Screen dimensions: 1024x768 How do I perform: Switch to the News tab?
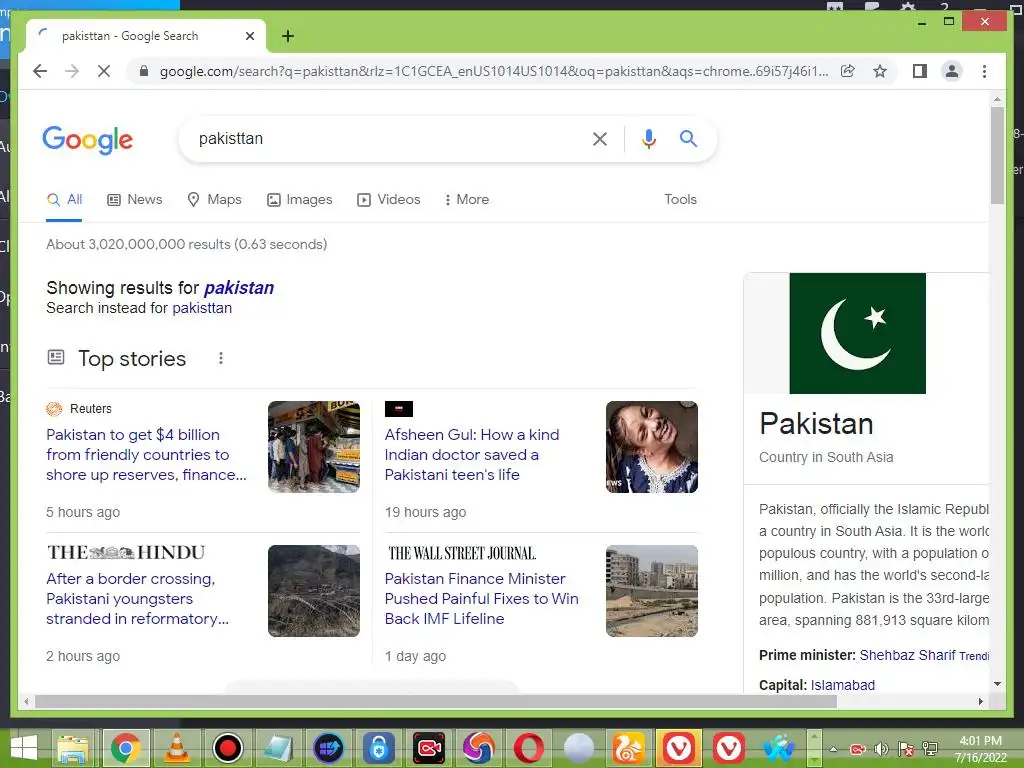pyautogui.click(x=135, y=200)
